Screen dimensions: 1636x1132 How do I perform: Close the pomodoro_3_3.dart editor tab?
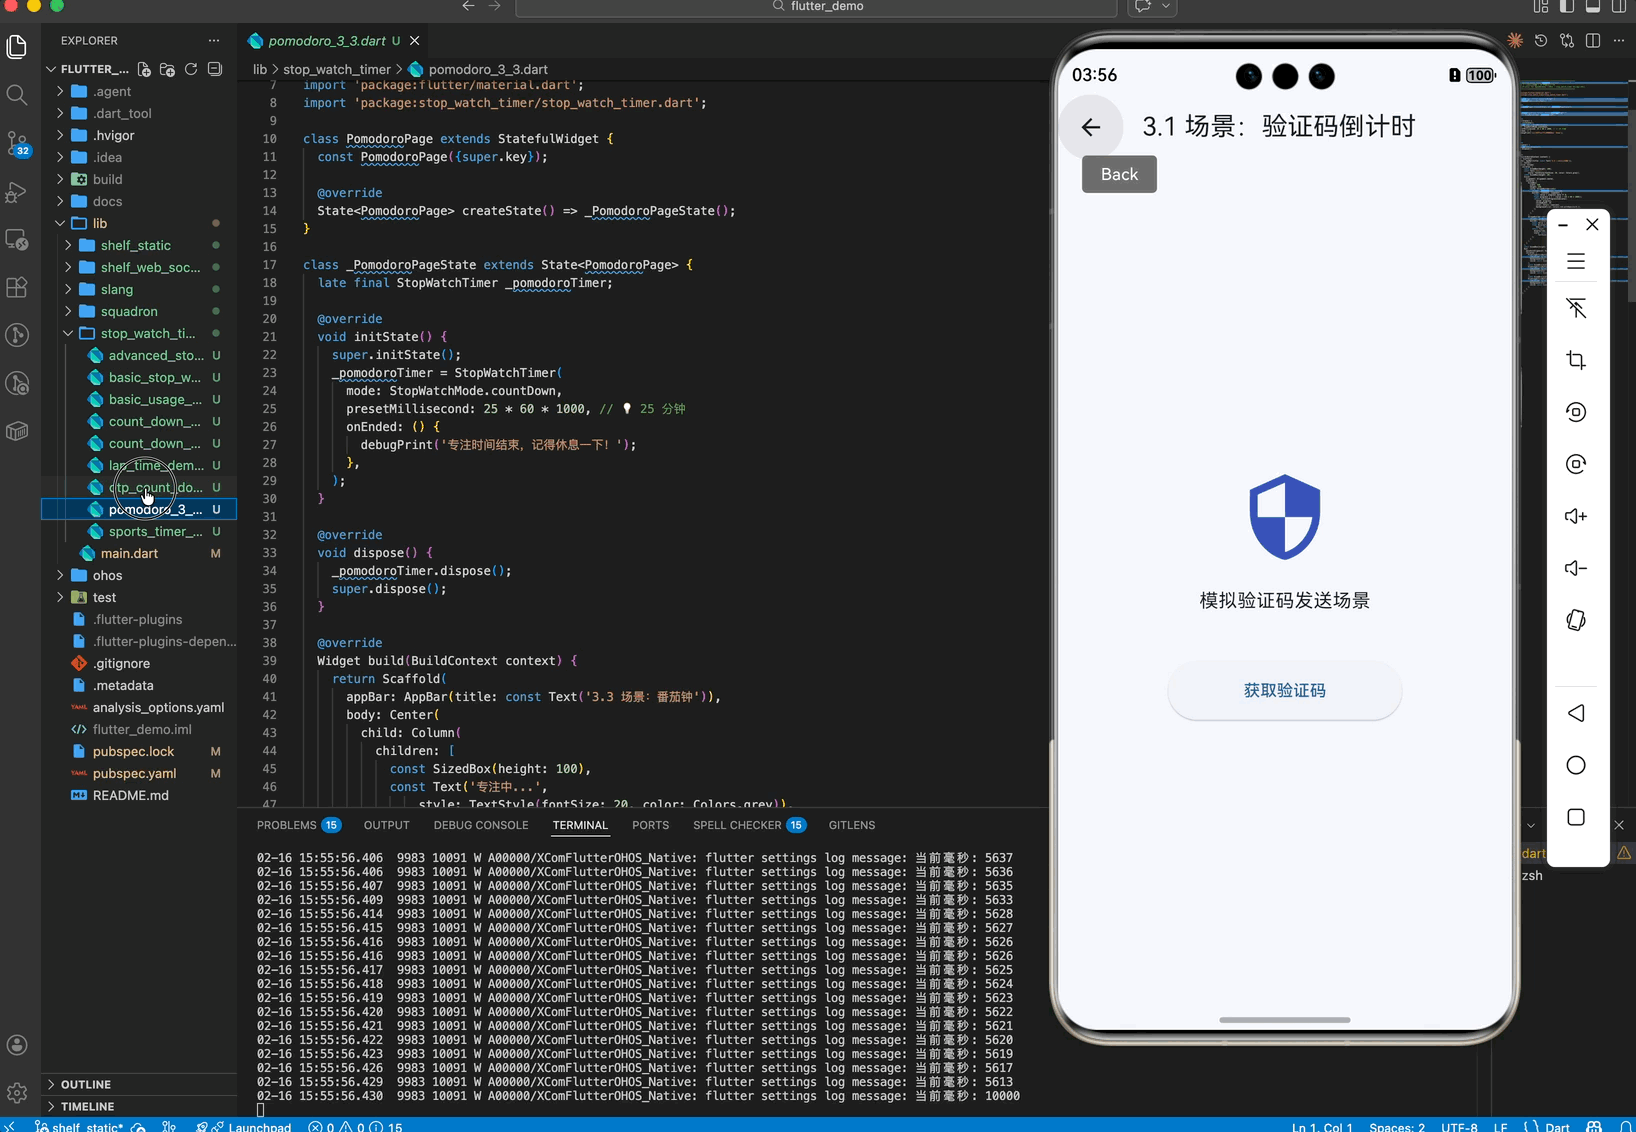(x=414, y=41)
